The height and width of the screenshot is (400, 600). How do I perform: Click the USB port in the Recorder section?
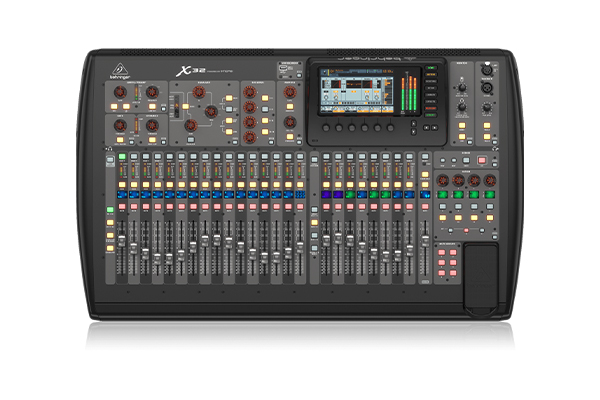click(284, 69)
